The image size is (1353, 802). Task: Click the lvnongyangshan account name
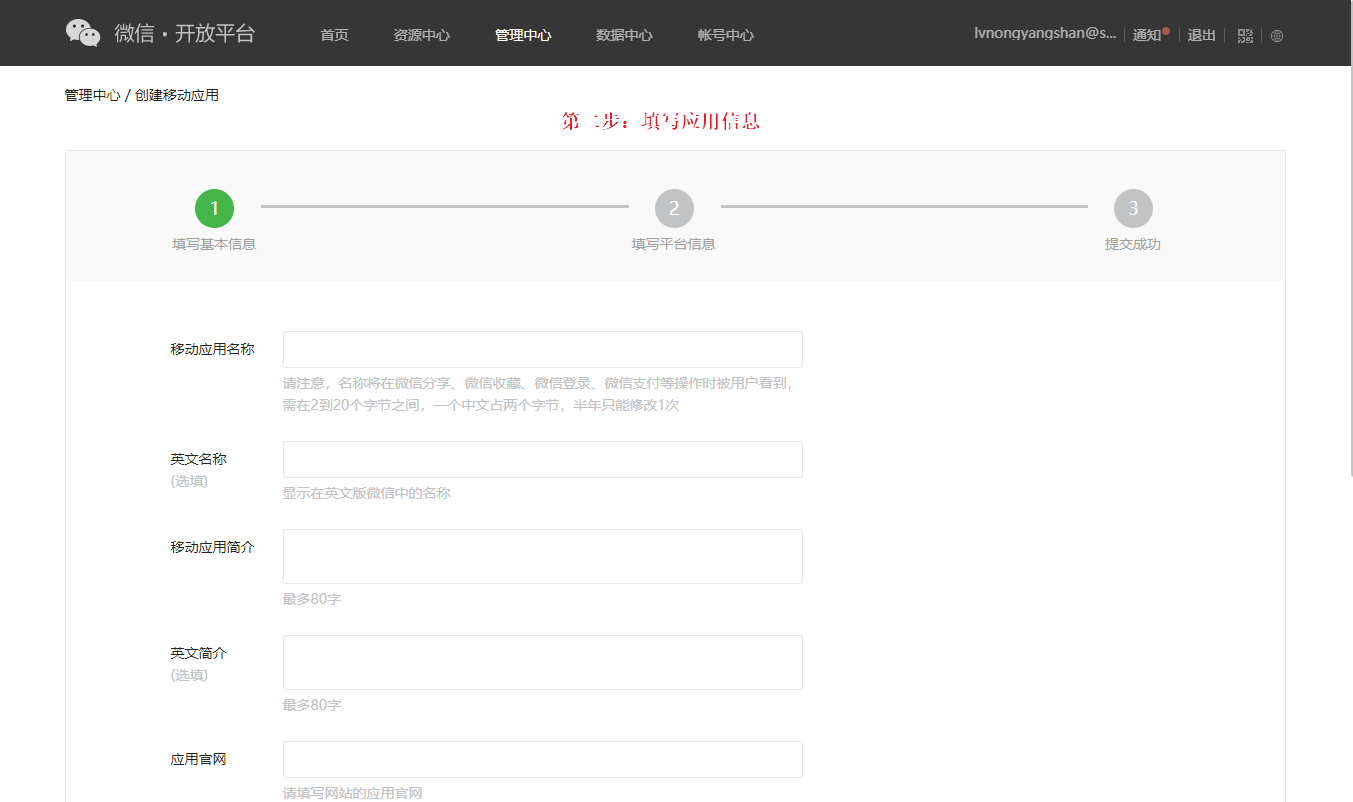1045,34
